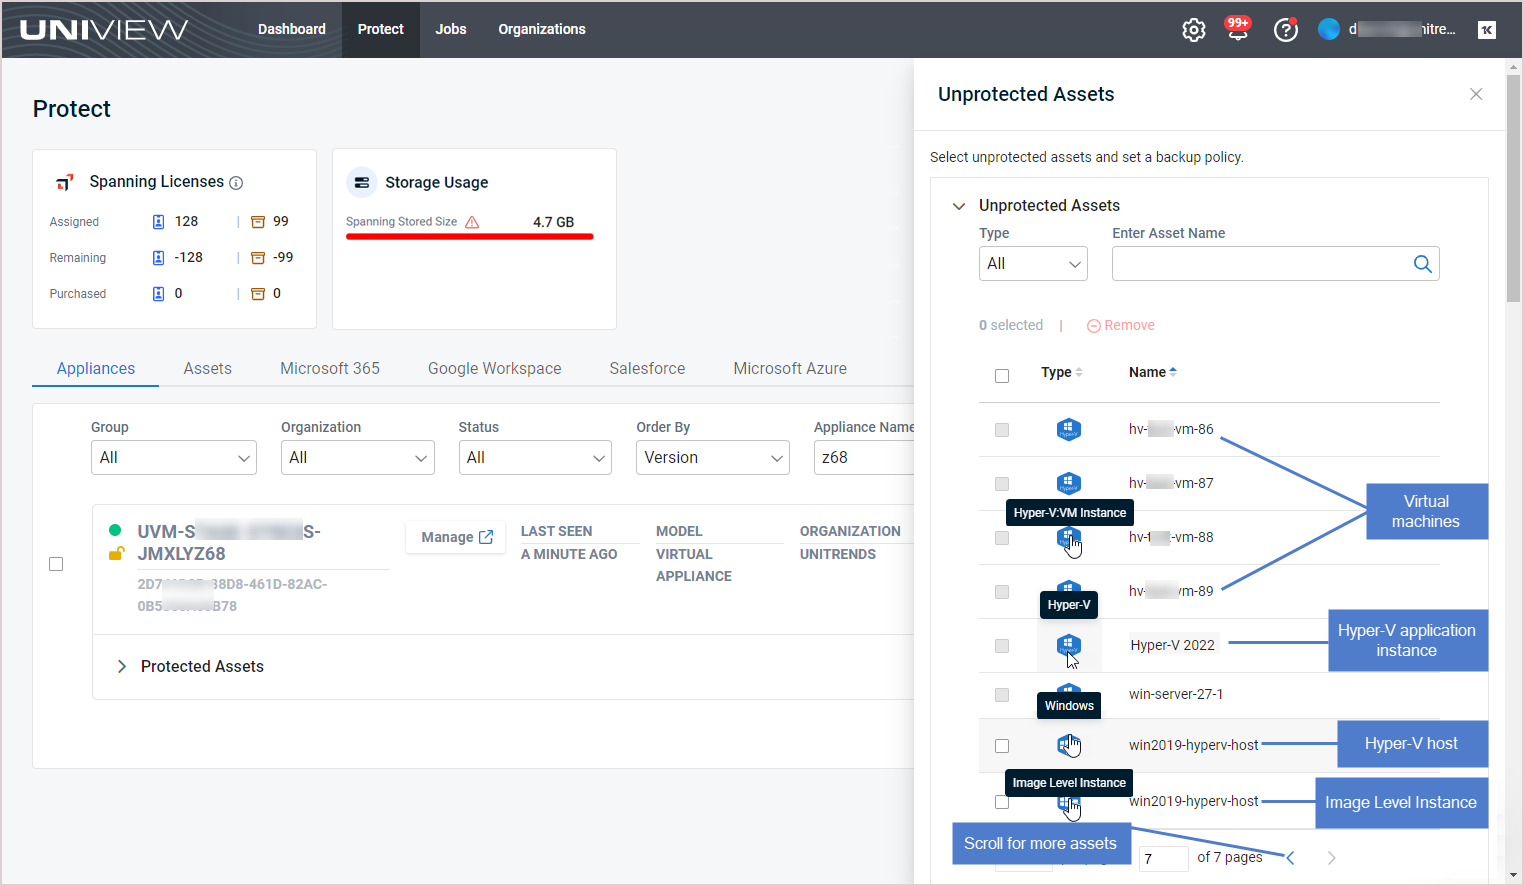Click the Name column sort arrow
Screen dimensions: 1524x886
pos(1174,371)
